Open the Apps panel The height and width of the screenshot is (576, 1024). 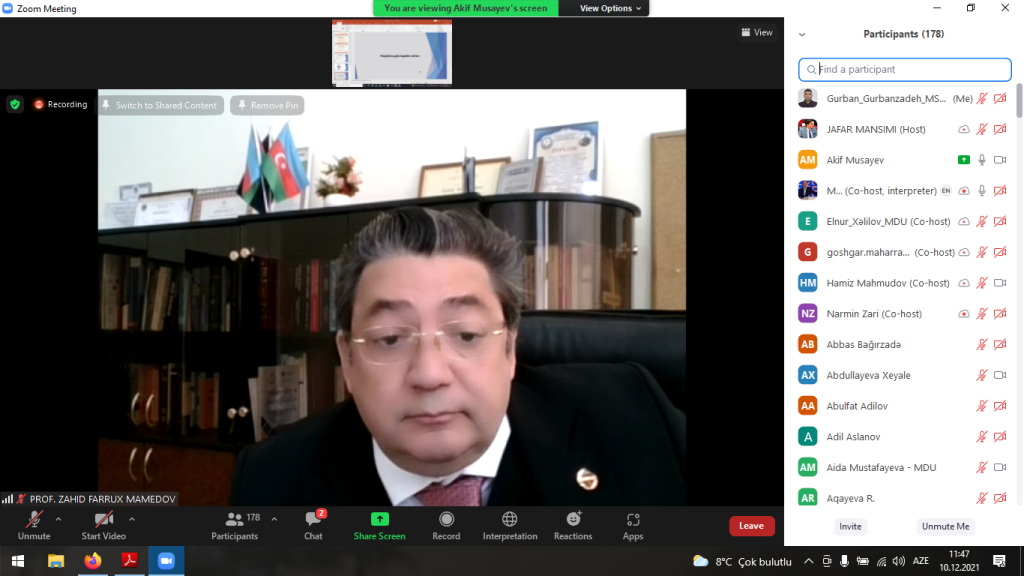633,526
